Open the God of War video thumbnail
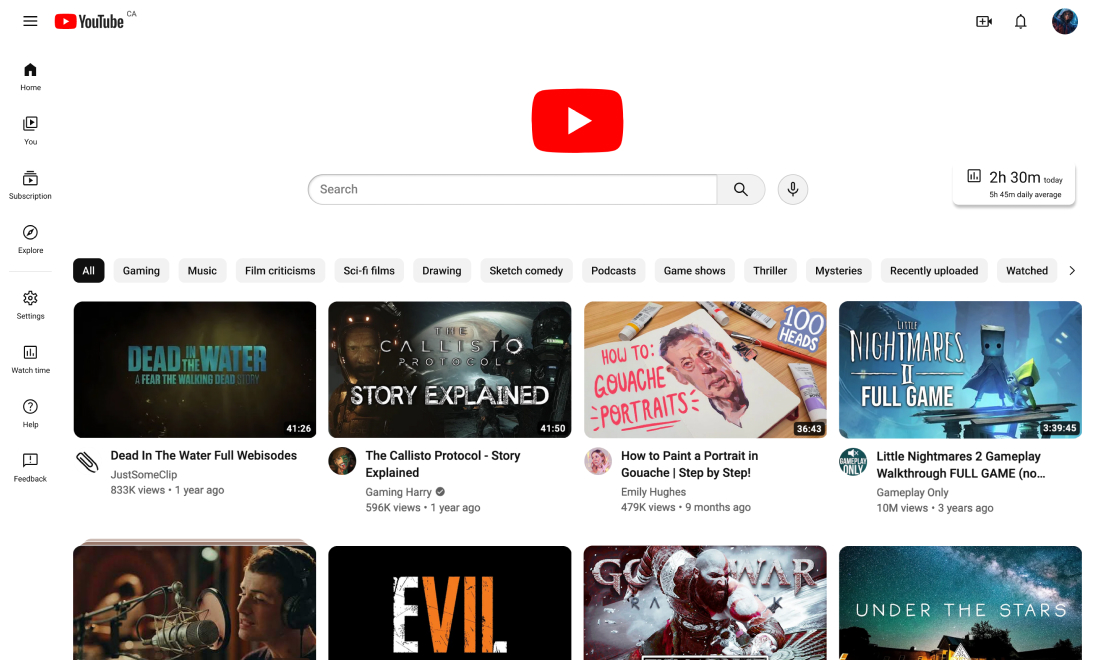Viewport: 1100px width, 660px height. point(705,603)
